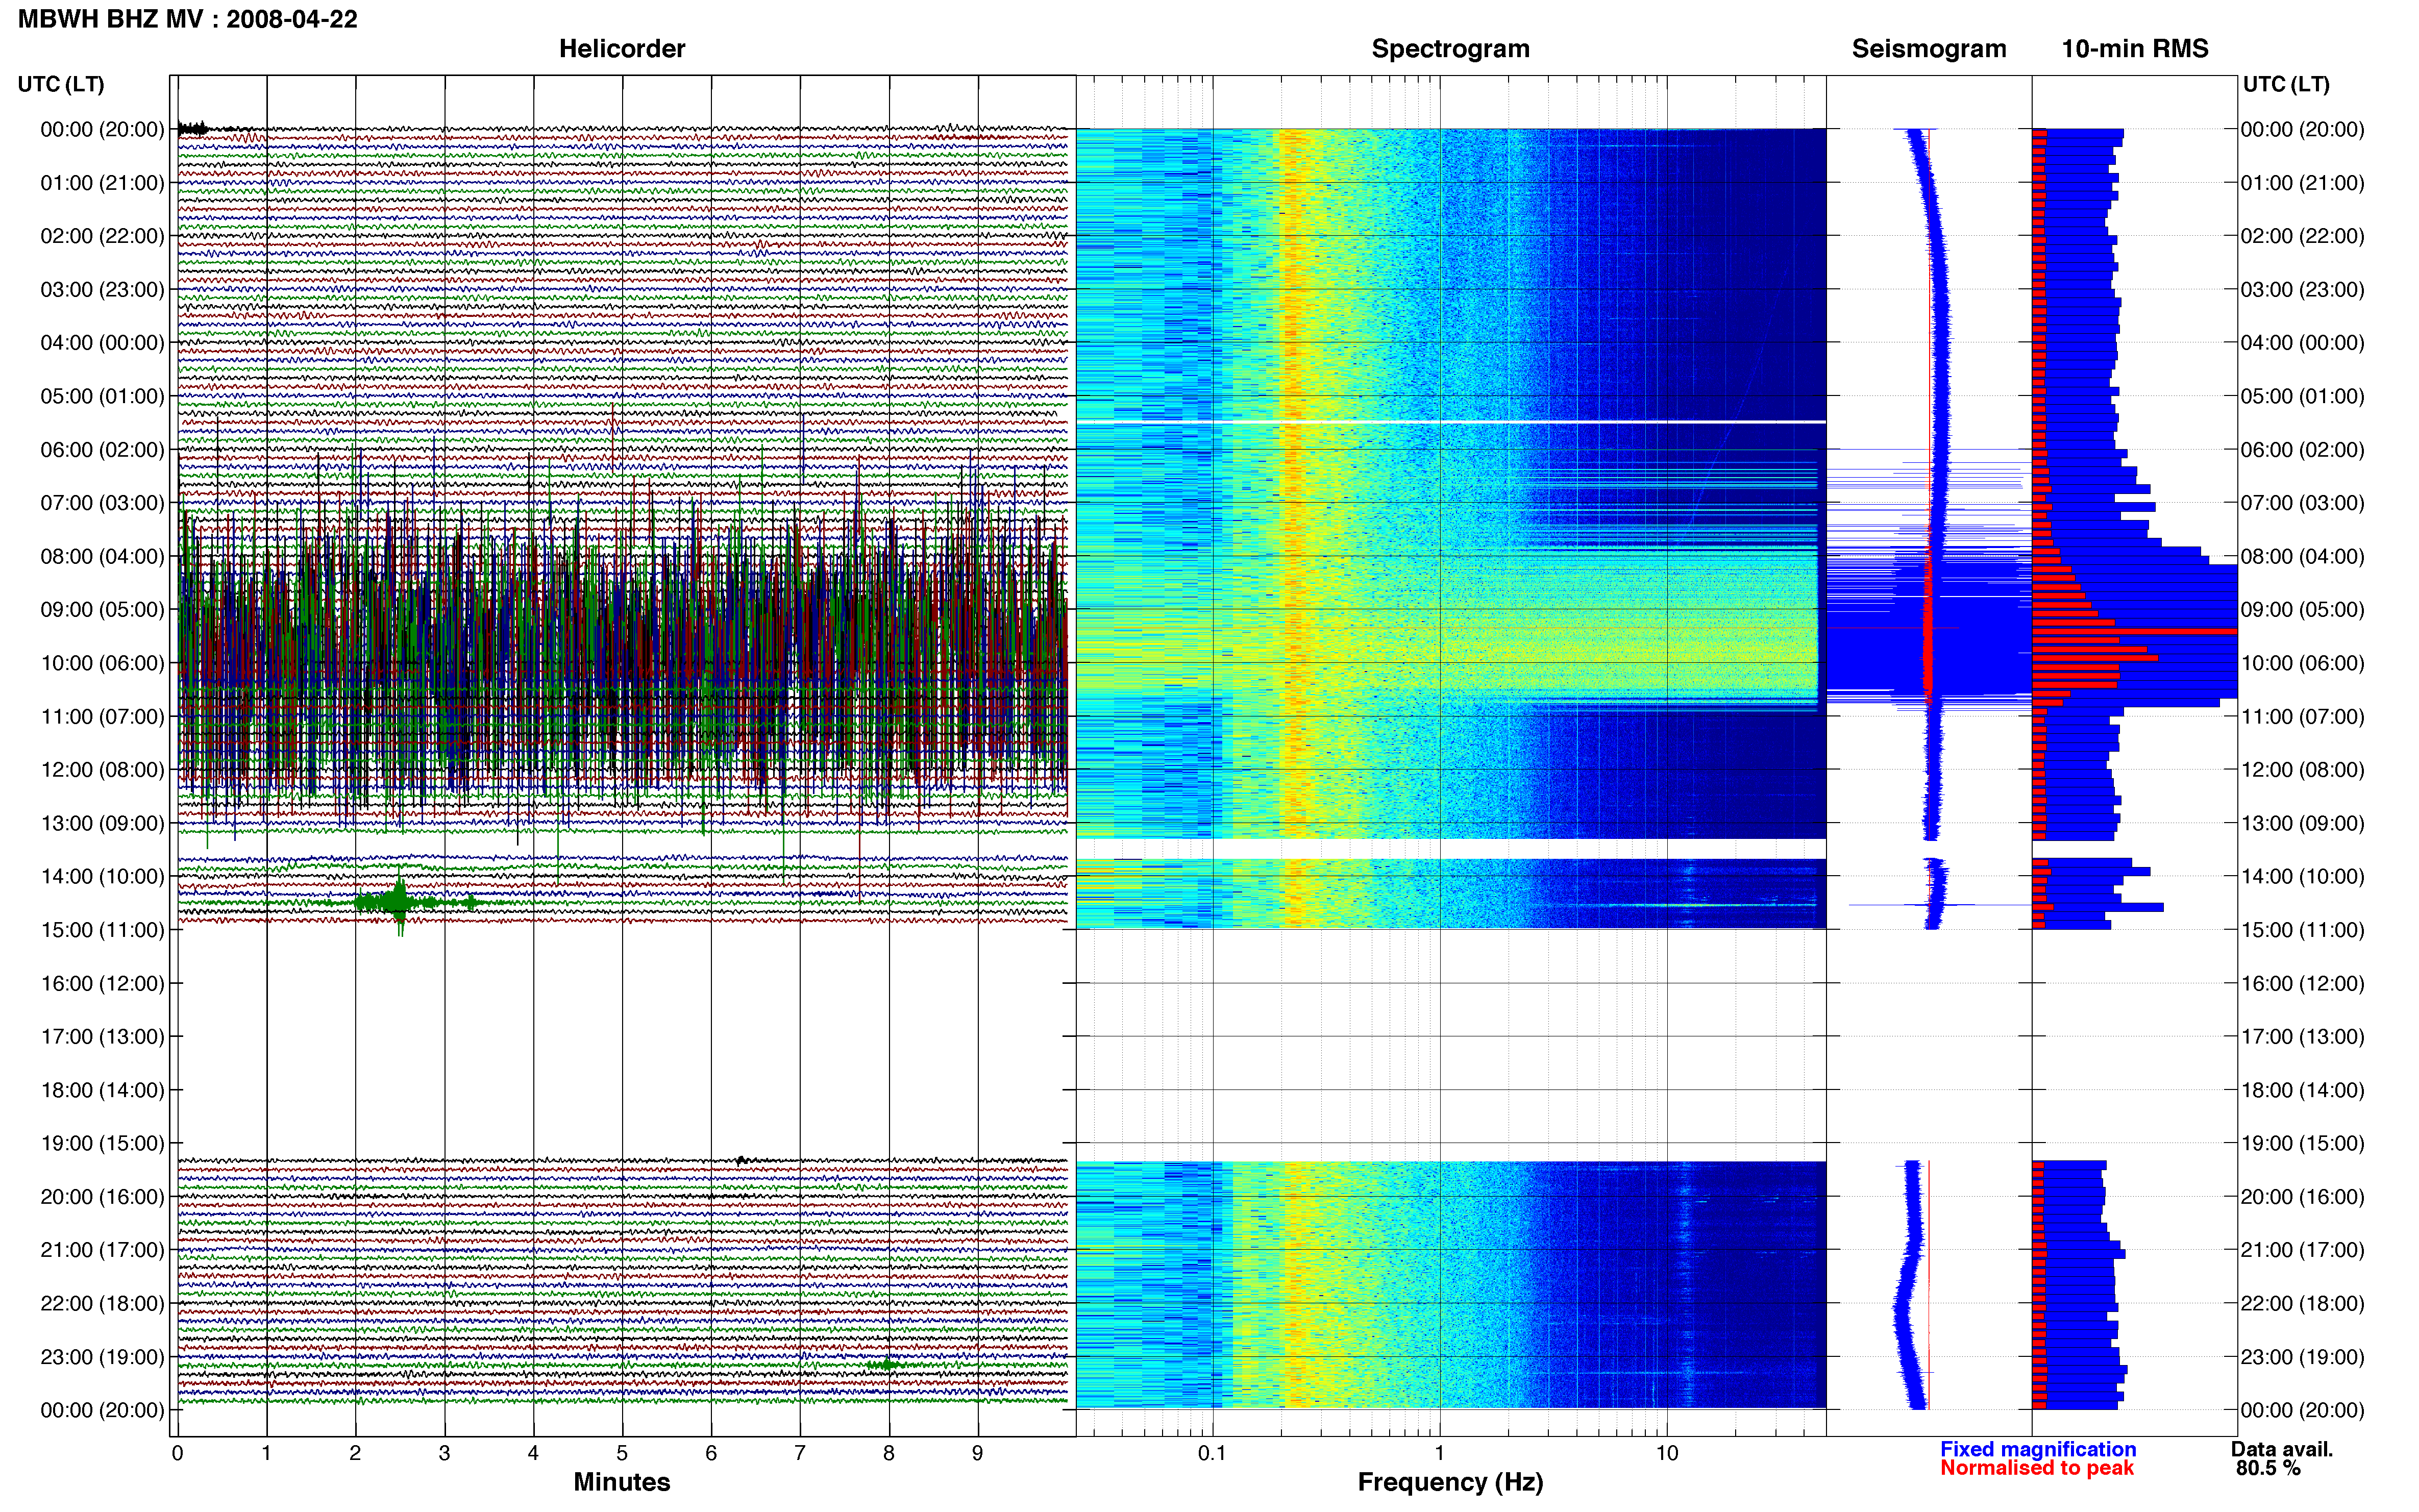This screenshot has width=2419, height=1512.
Task: Click the "10" Hz tick label on the frequency axis
Action: 1667,1453
